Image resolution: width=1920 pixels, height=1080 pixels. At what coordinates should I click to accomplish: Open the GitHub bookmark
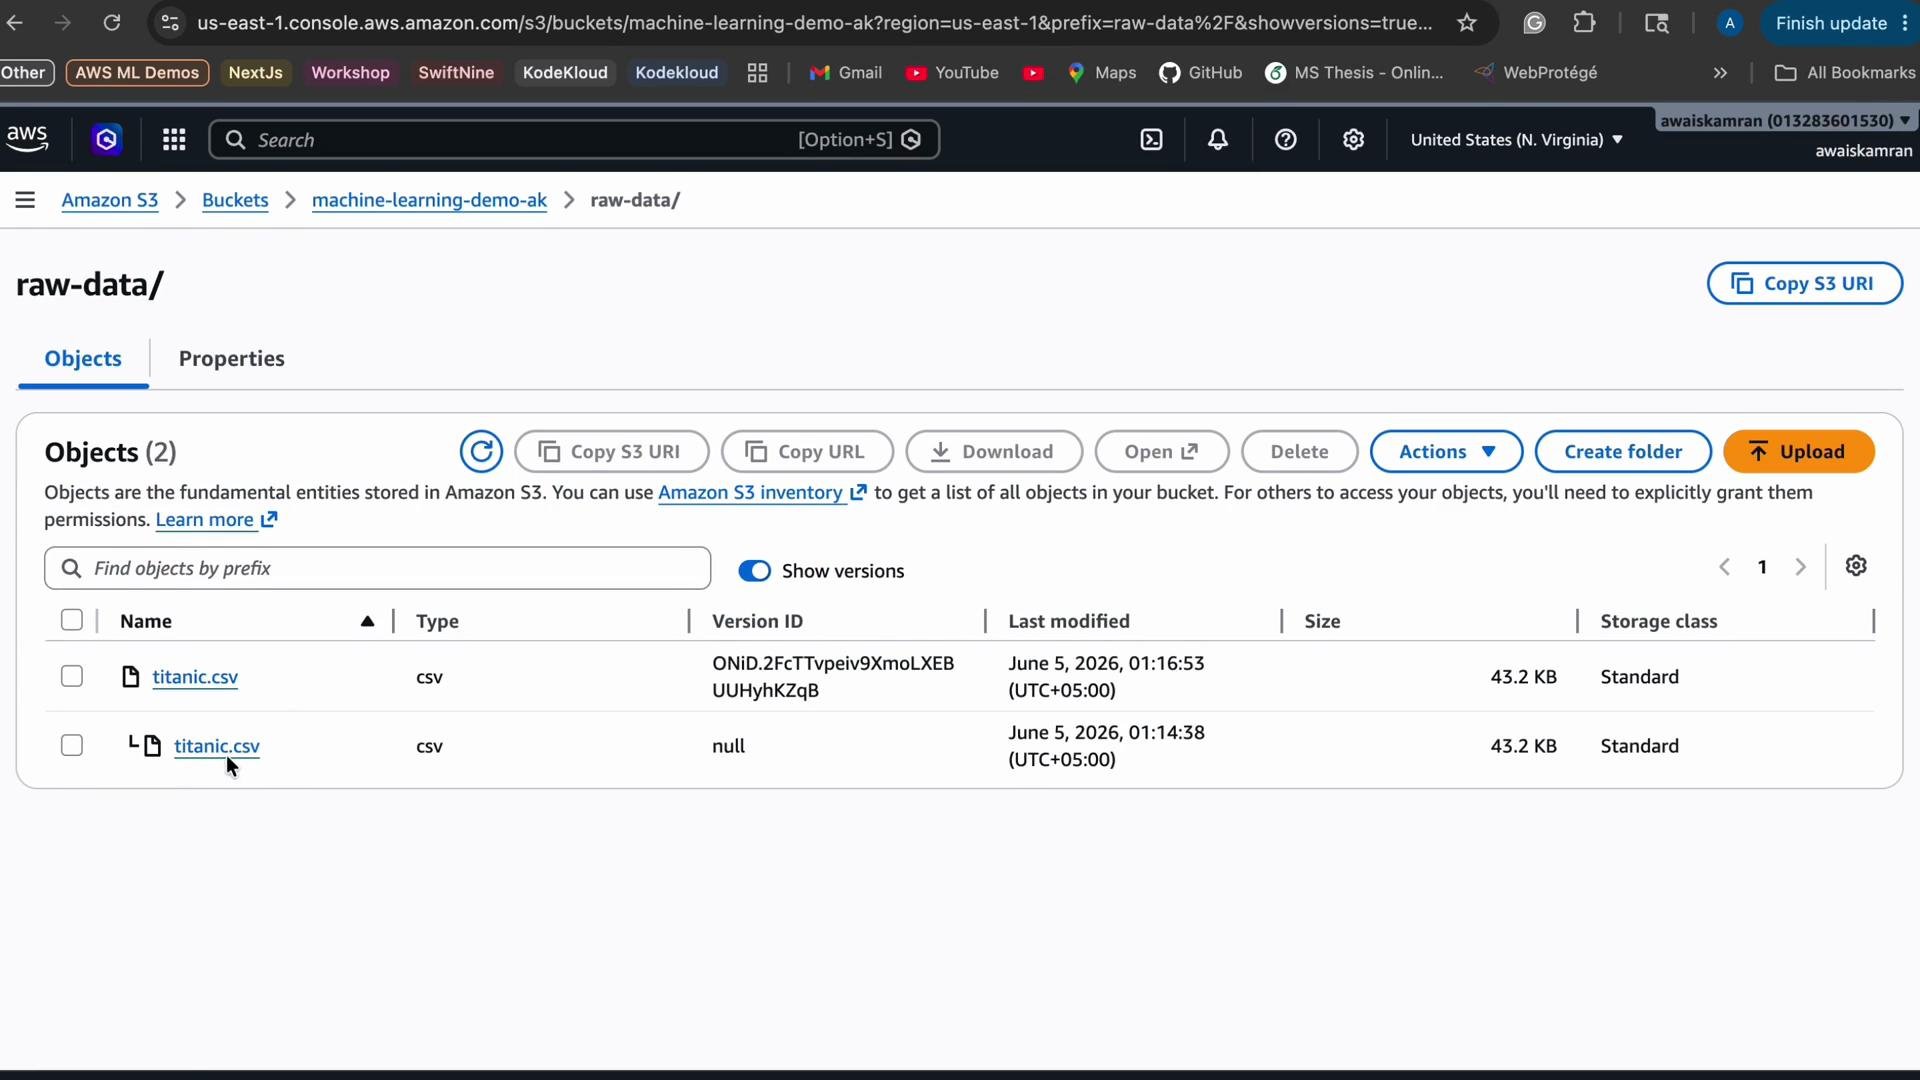click(1200, 73)
